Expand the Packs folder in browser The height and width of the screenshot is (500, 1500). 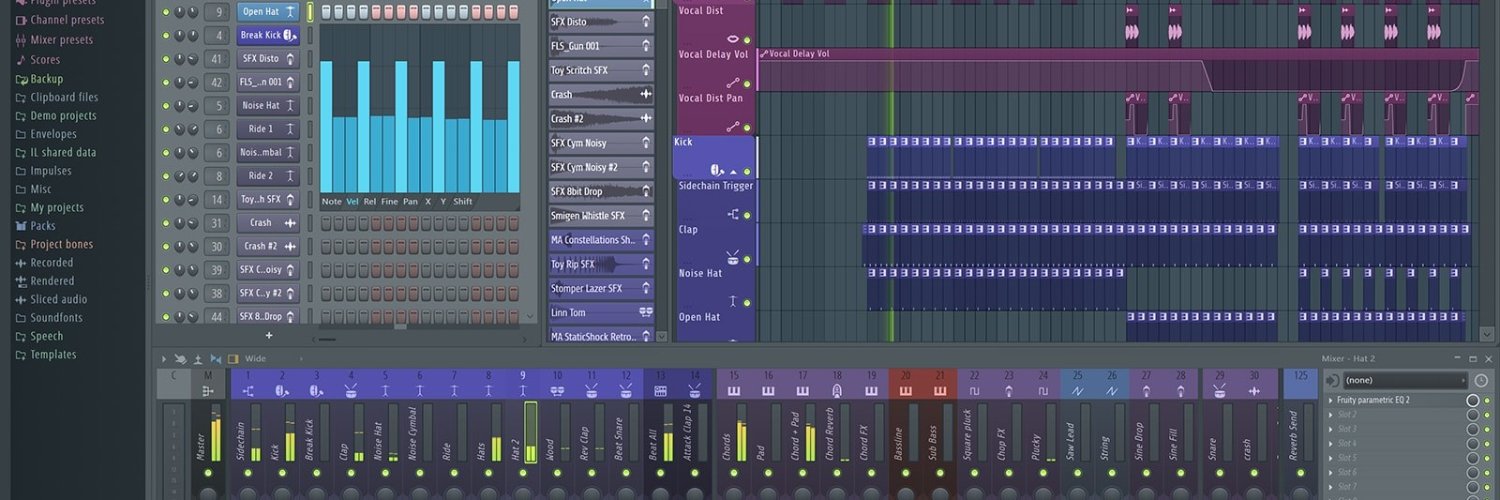click(x=36, y=226)
